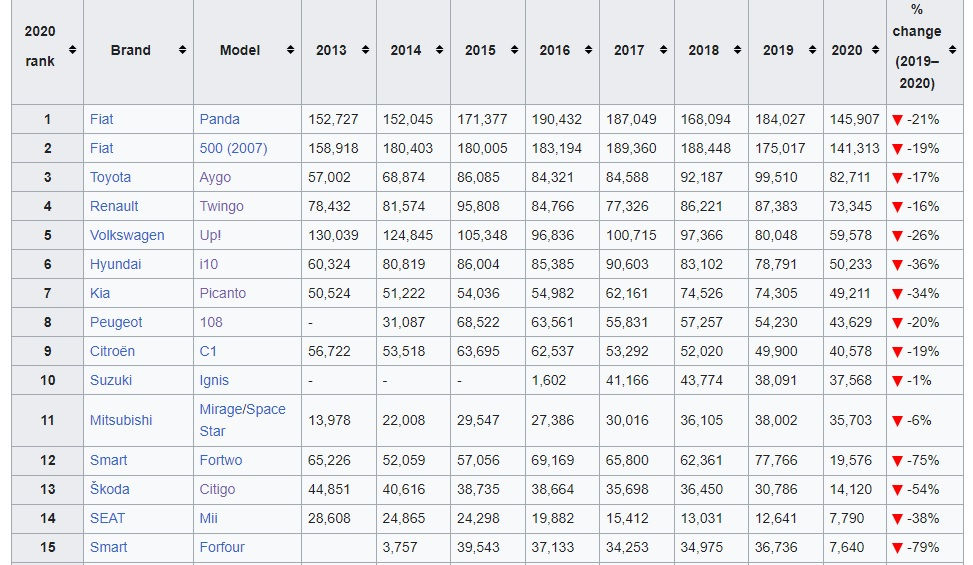Open the Panda model link
Screen dimensions: 973x565
coord(220,119)
